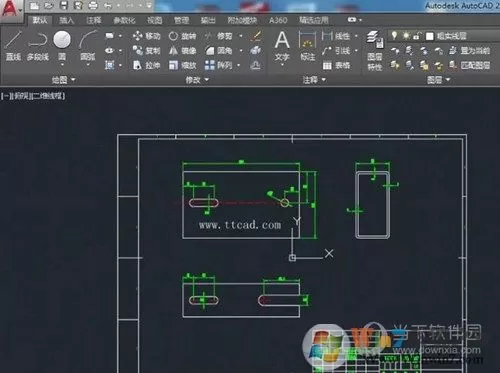This screenshot has width=500, height=373.
Task: Switch to the Insert (插入) tab
Action: [66, 20]
